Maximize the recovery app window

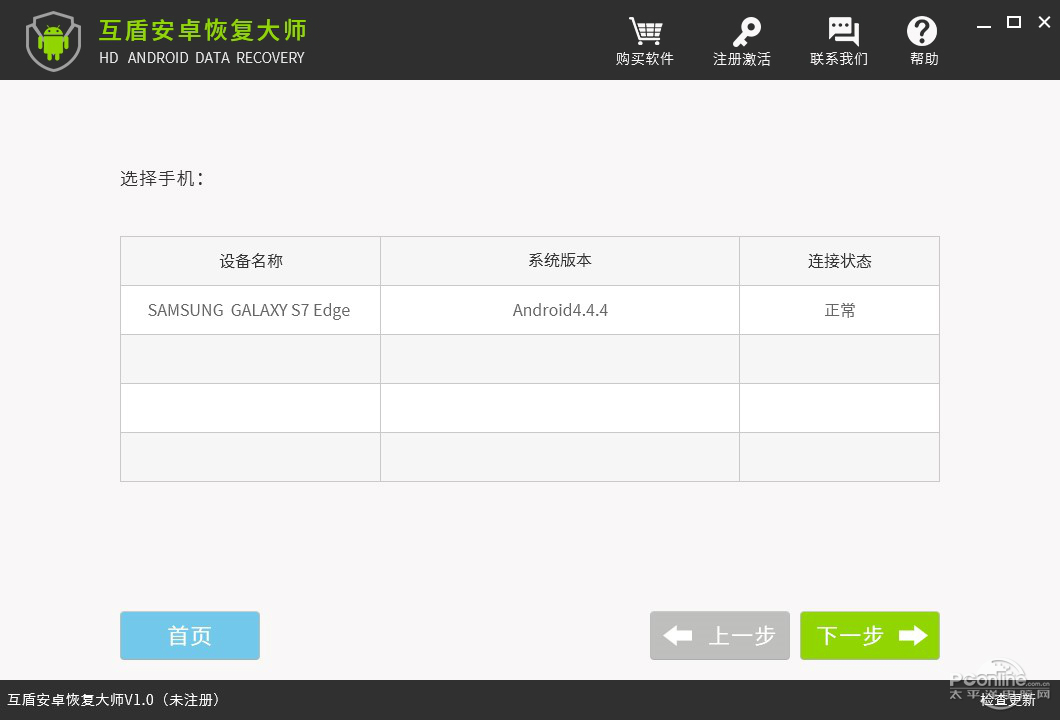(1013, 22)
